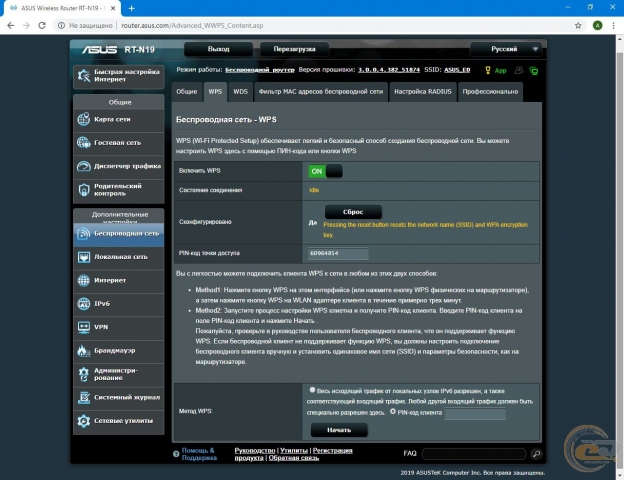Click the VPN monitor icon
Viewport: 624px width, 480px height.
click(x=84, y=327)
